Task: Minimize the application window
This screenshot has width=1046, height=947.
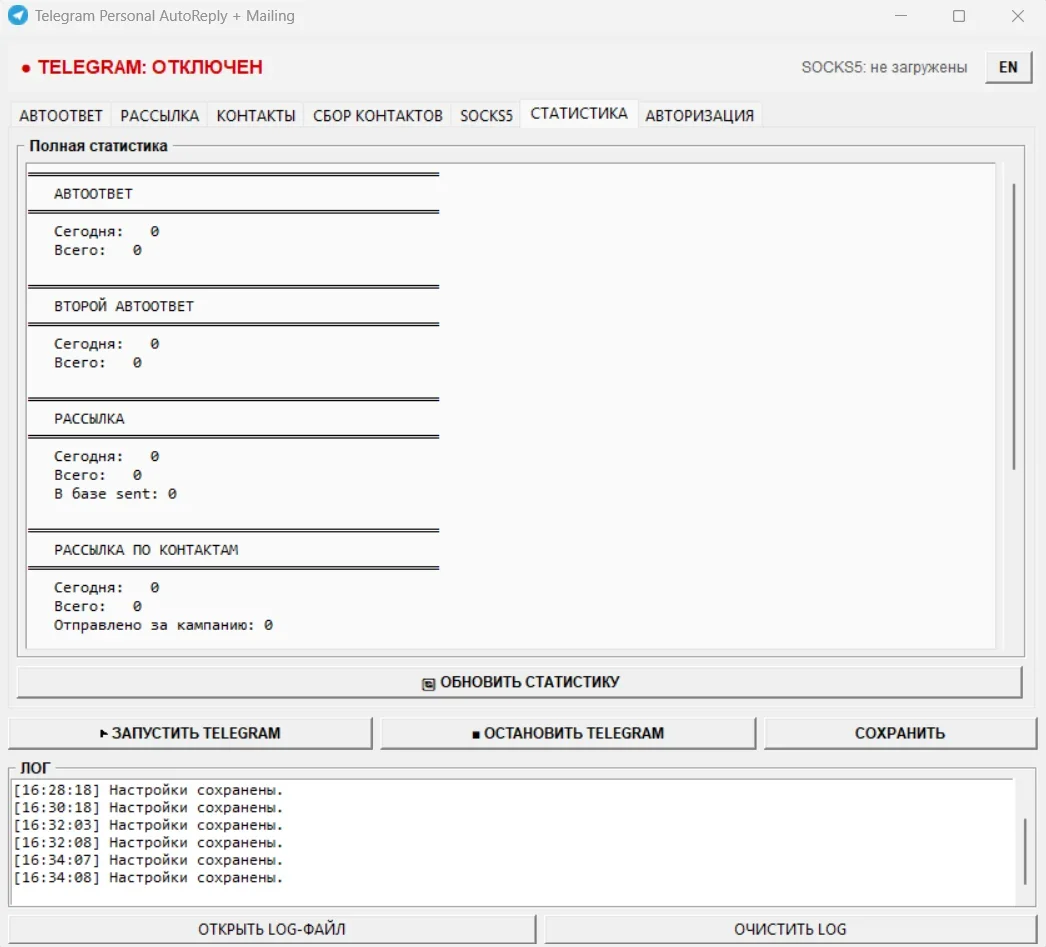Action: point(901,16)
